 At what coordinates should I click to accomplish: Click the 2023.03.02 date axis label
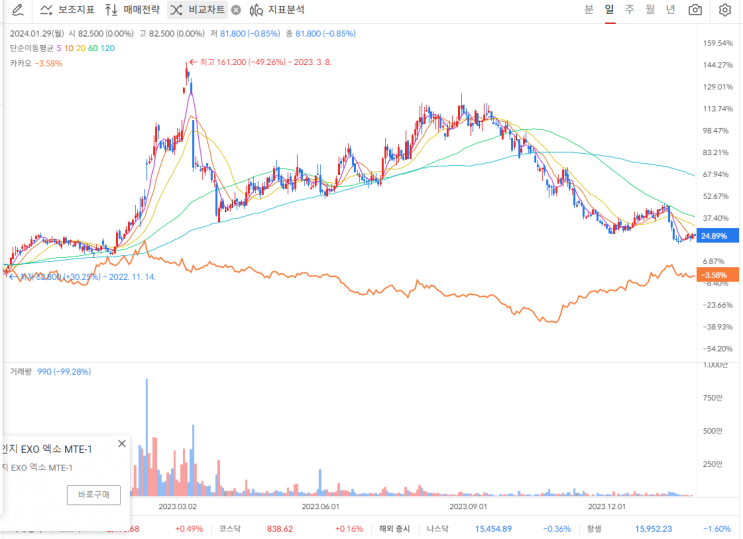click(177, 506)
